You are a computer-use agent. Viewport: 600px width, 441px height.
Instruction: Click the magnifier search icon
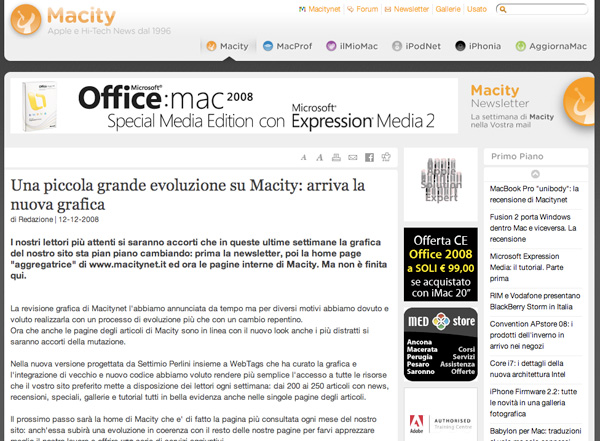(503, 9)
